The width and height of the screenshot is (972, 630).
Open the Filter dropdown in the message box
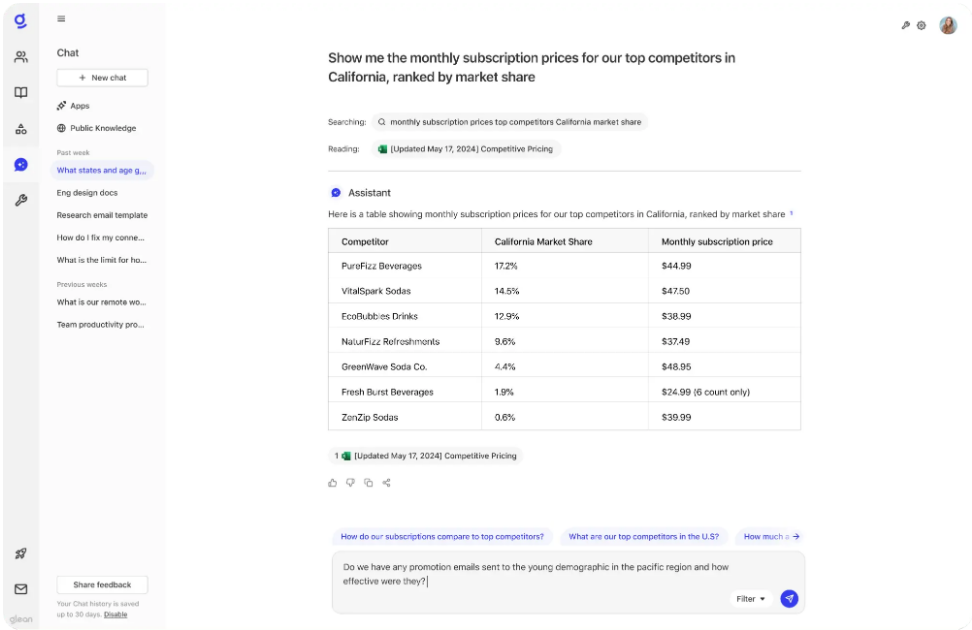751,599
